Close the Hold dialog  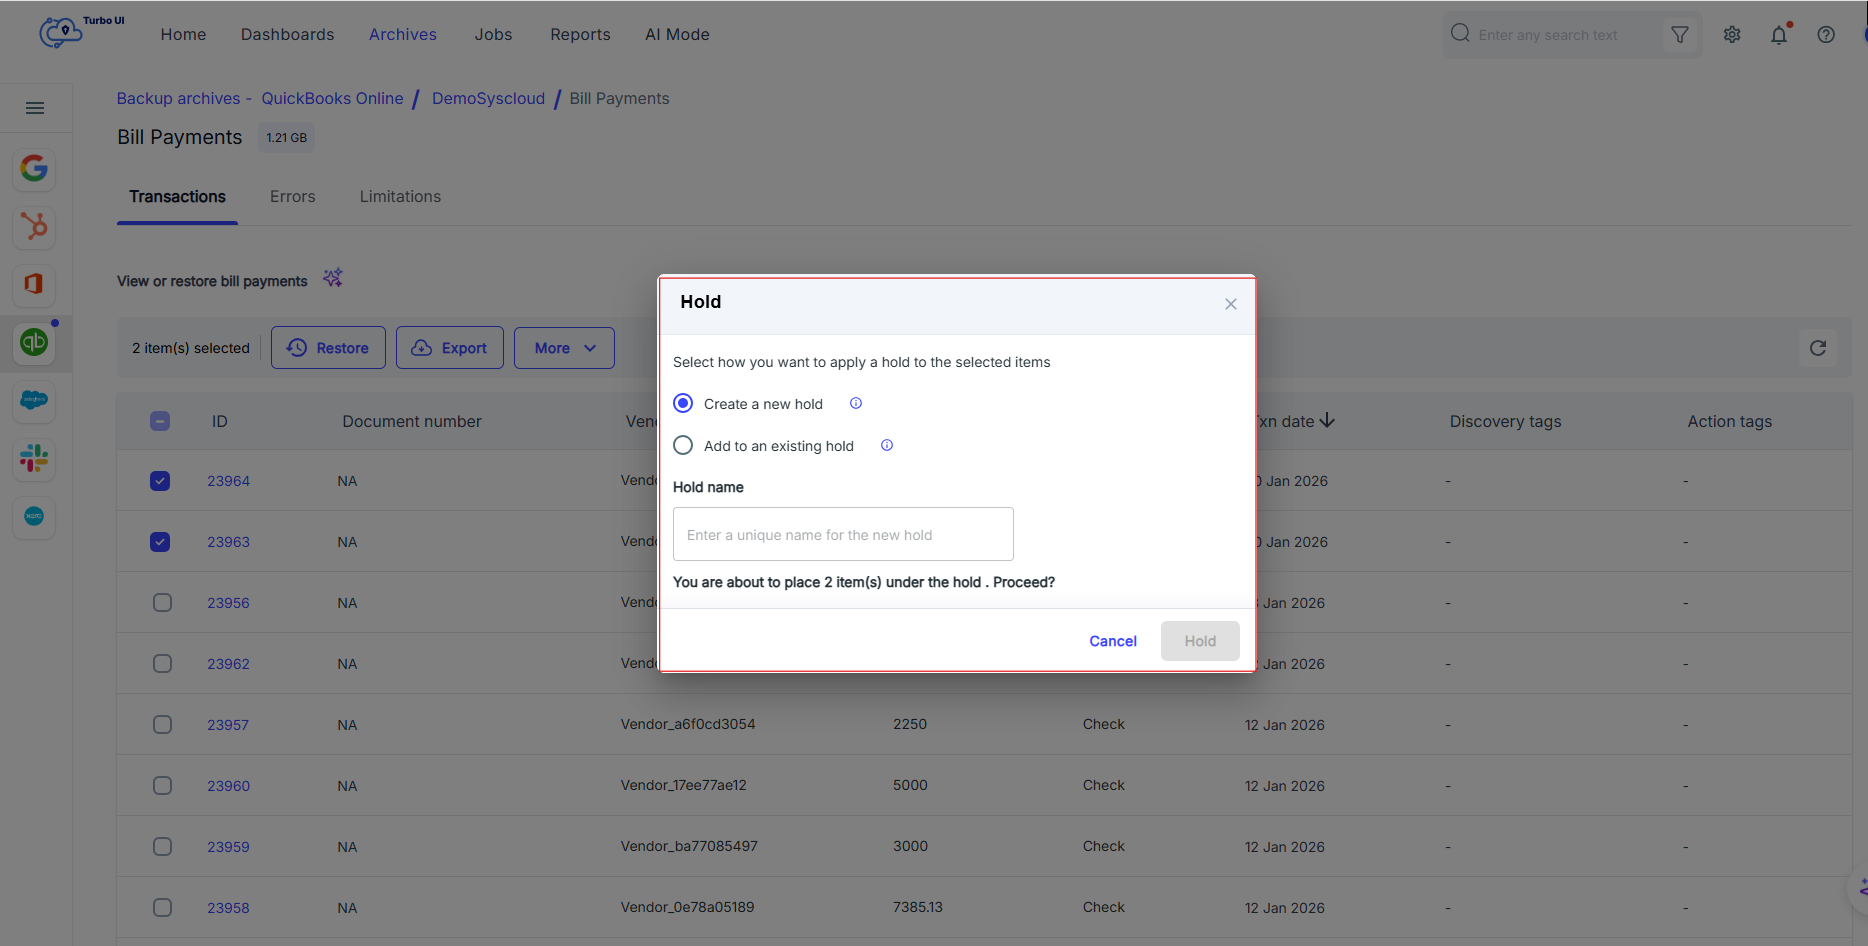coord(1231,304)
